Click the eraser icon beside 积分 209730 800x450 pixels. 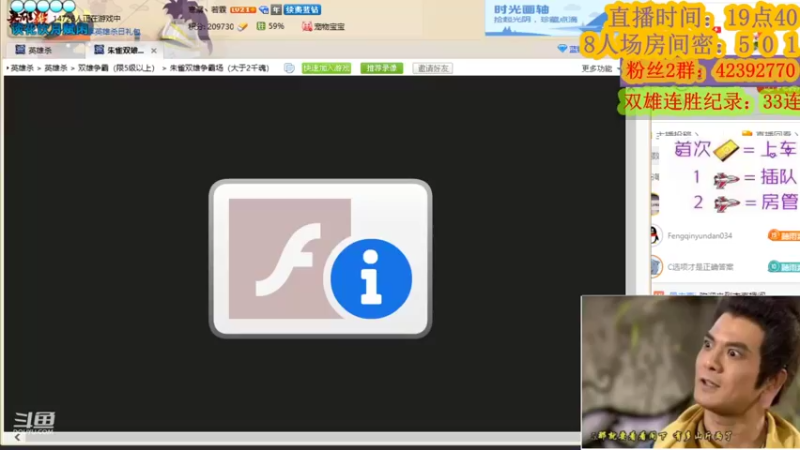[x=242, y=27]
